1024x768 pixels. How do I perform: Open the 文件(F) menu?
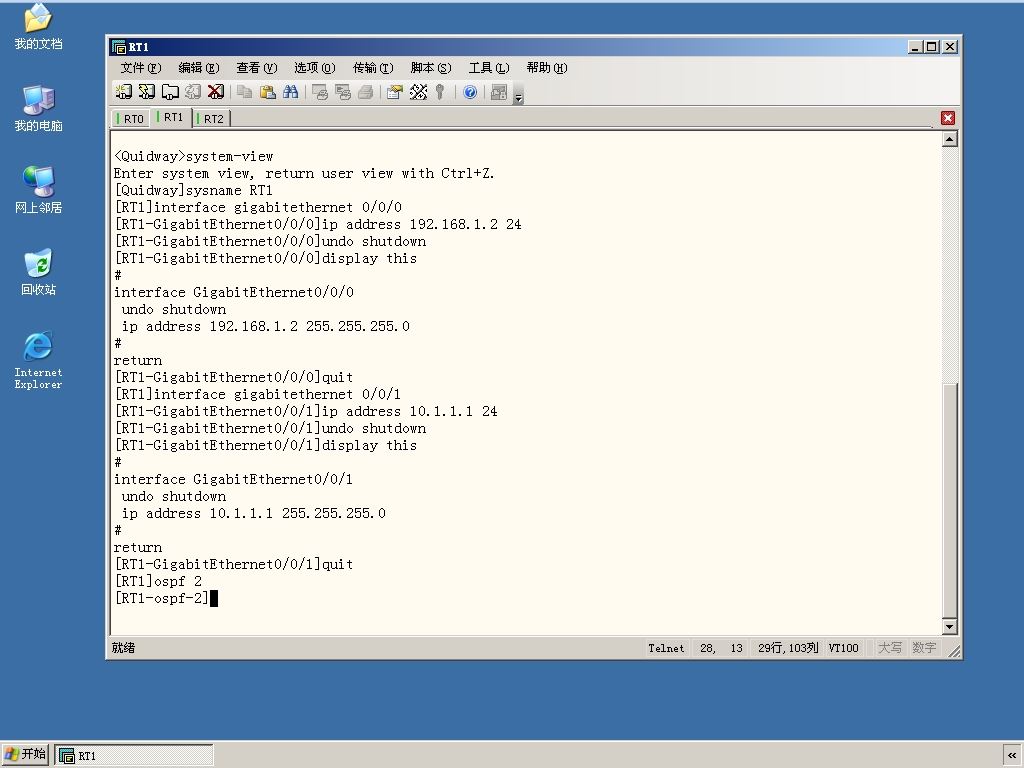coord(140,68)
